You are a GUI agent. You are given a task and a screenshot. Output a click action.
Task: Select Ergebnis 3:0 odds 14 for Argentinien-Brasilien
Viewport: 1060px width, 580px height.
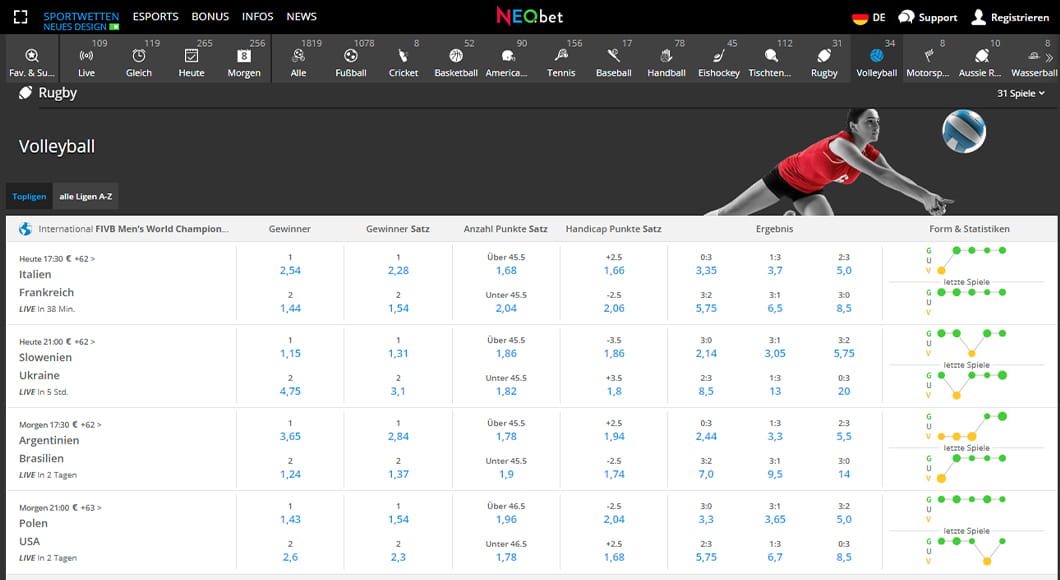[844, 474]
